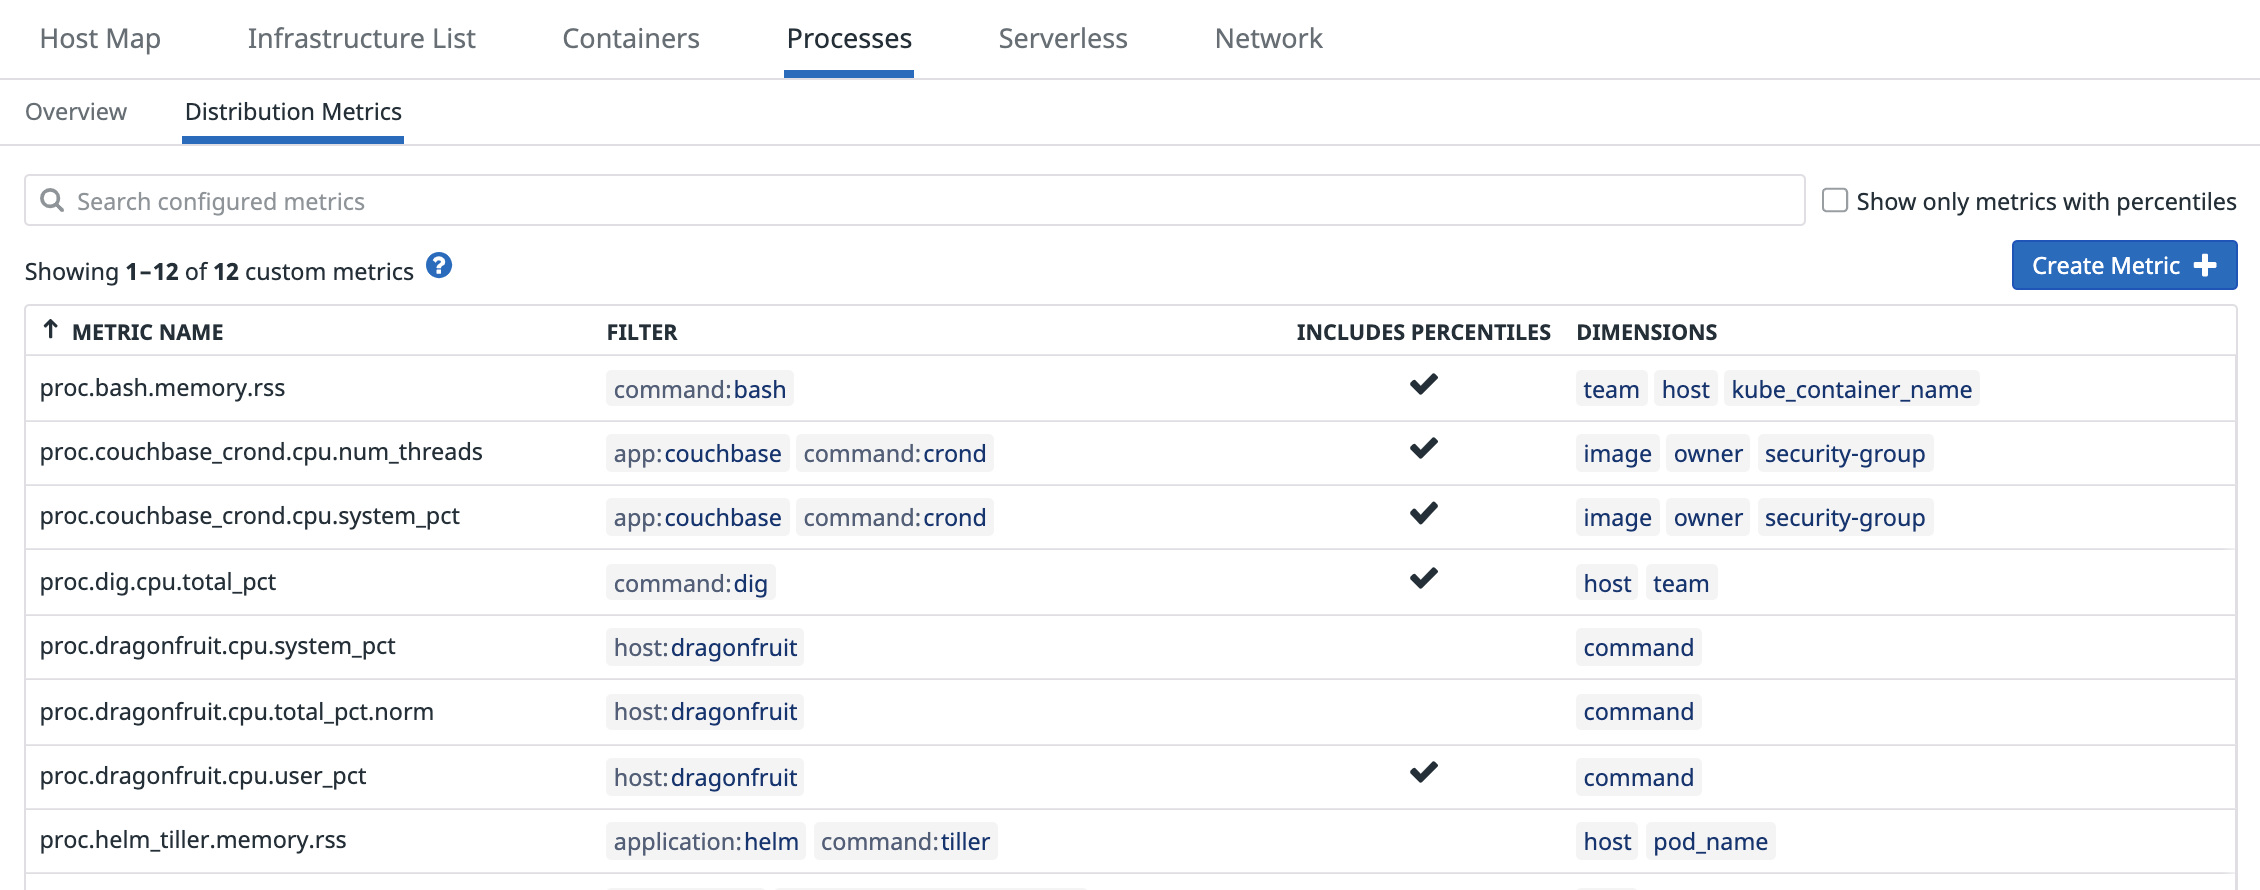Switch to the Containers tab
This screenshot has height=890, width=2260.
(x=630, y=39)
